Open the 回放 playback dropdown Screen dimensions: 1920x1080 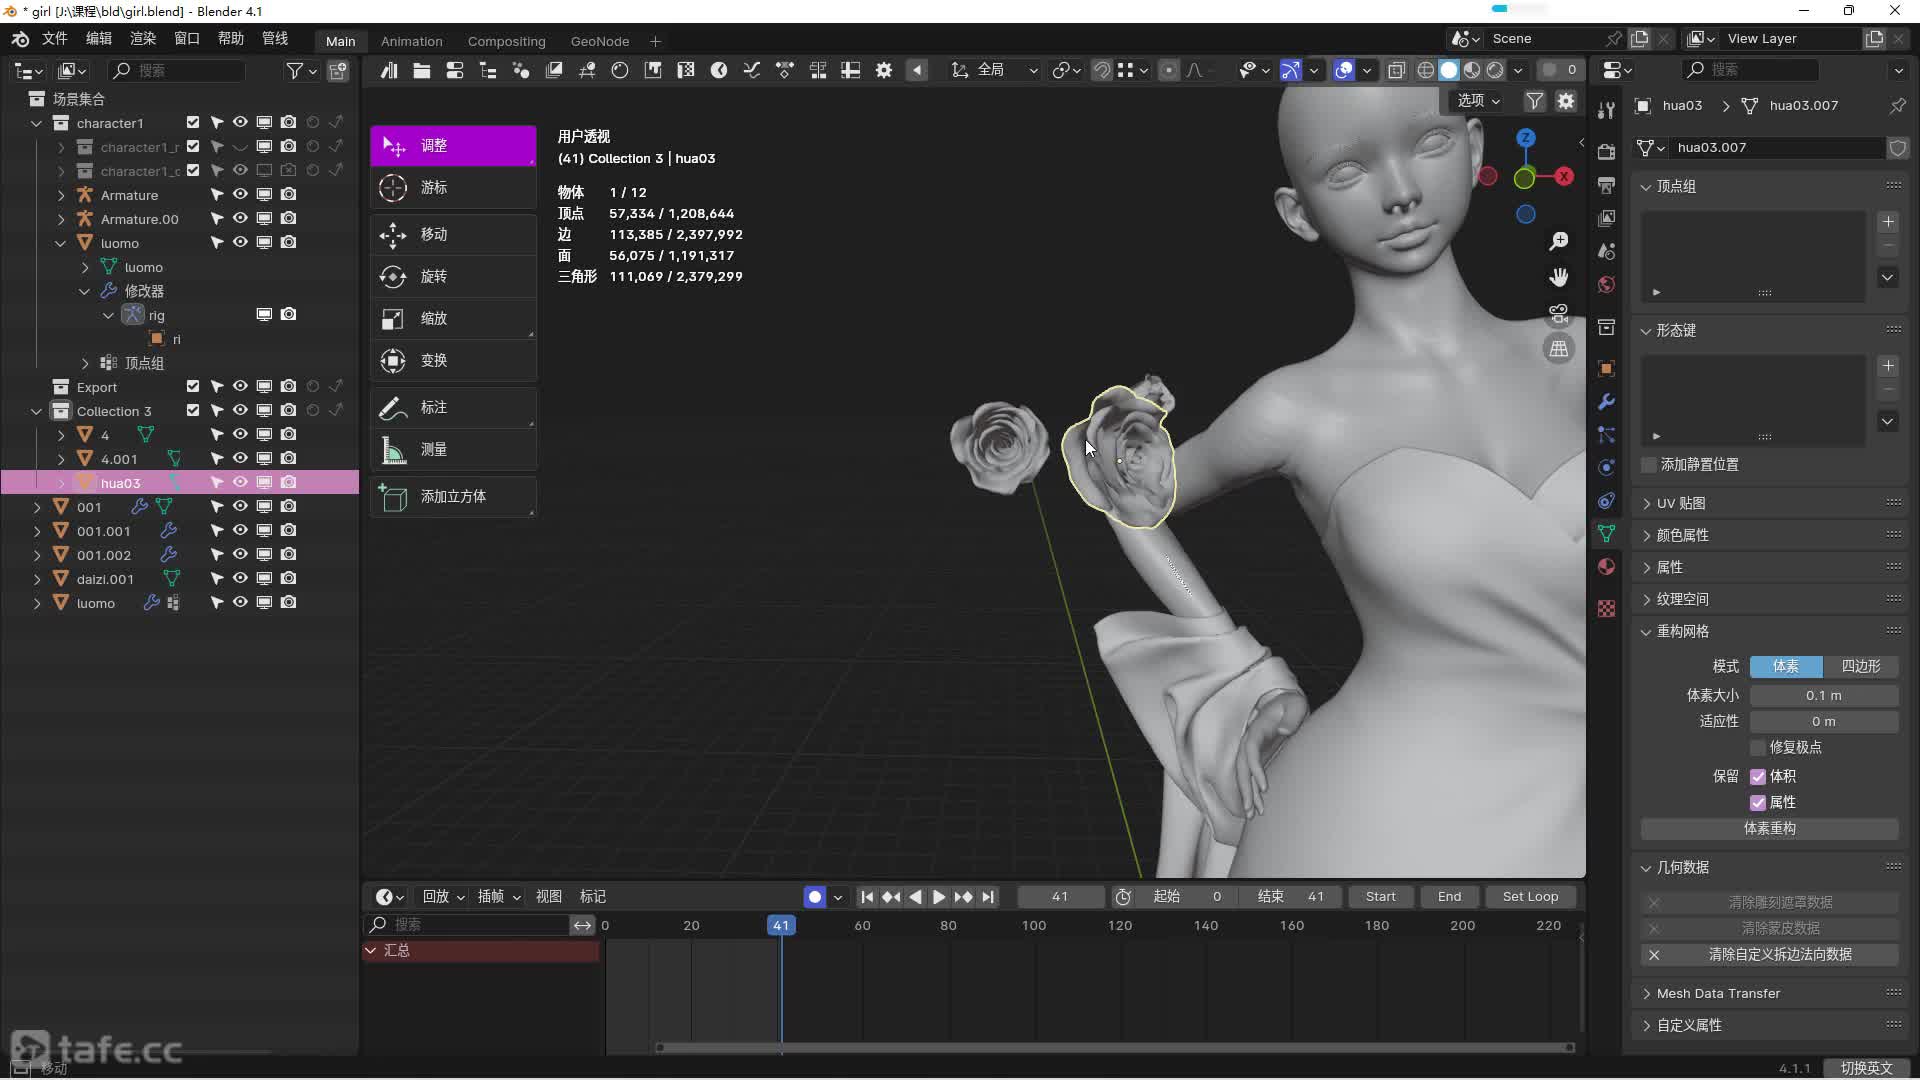[443, 897]
